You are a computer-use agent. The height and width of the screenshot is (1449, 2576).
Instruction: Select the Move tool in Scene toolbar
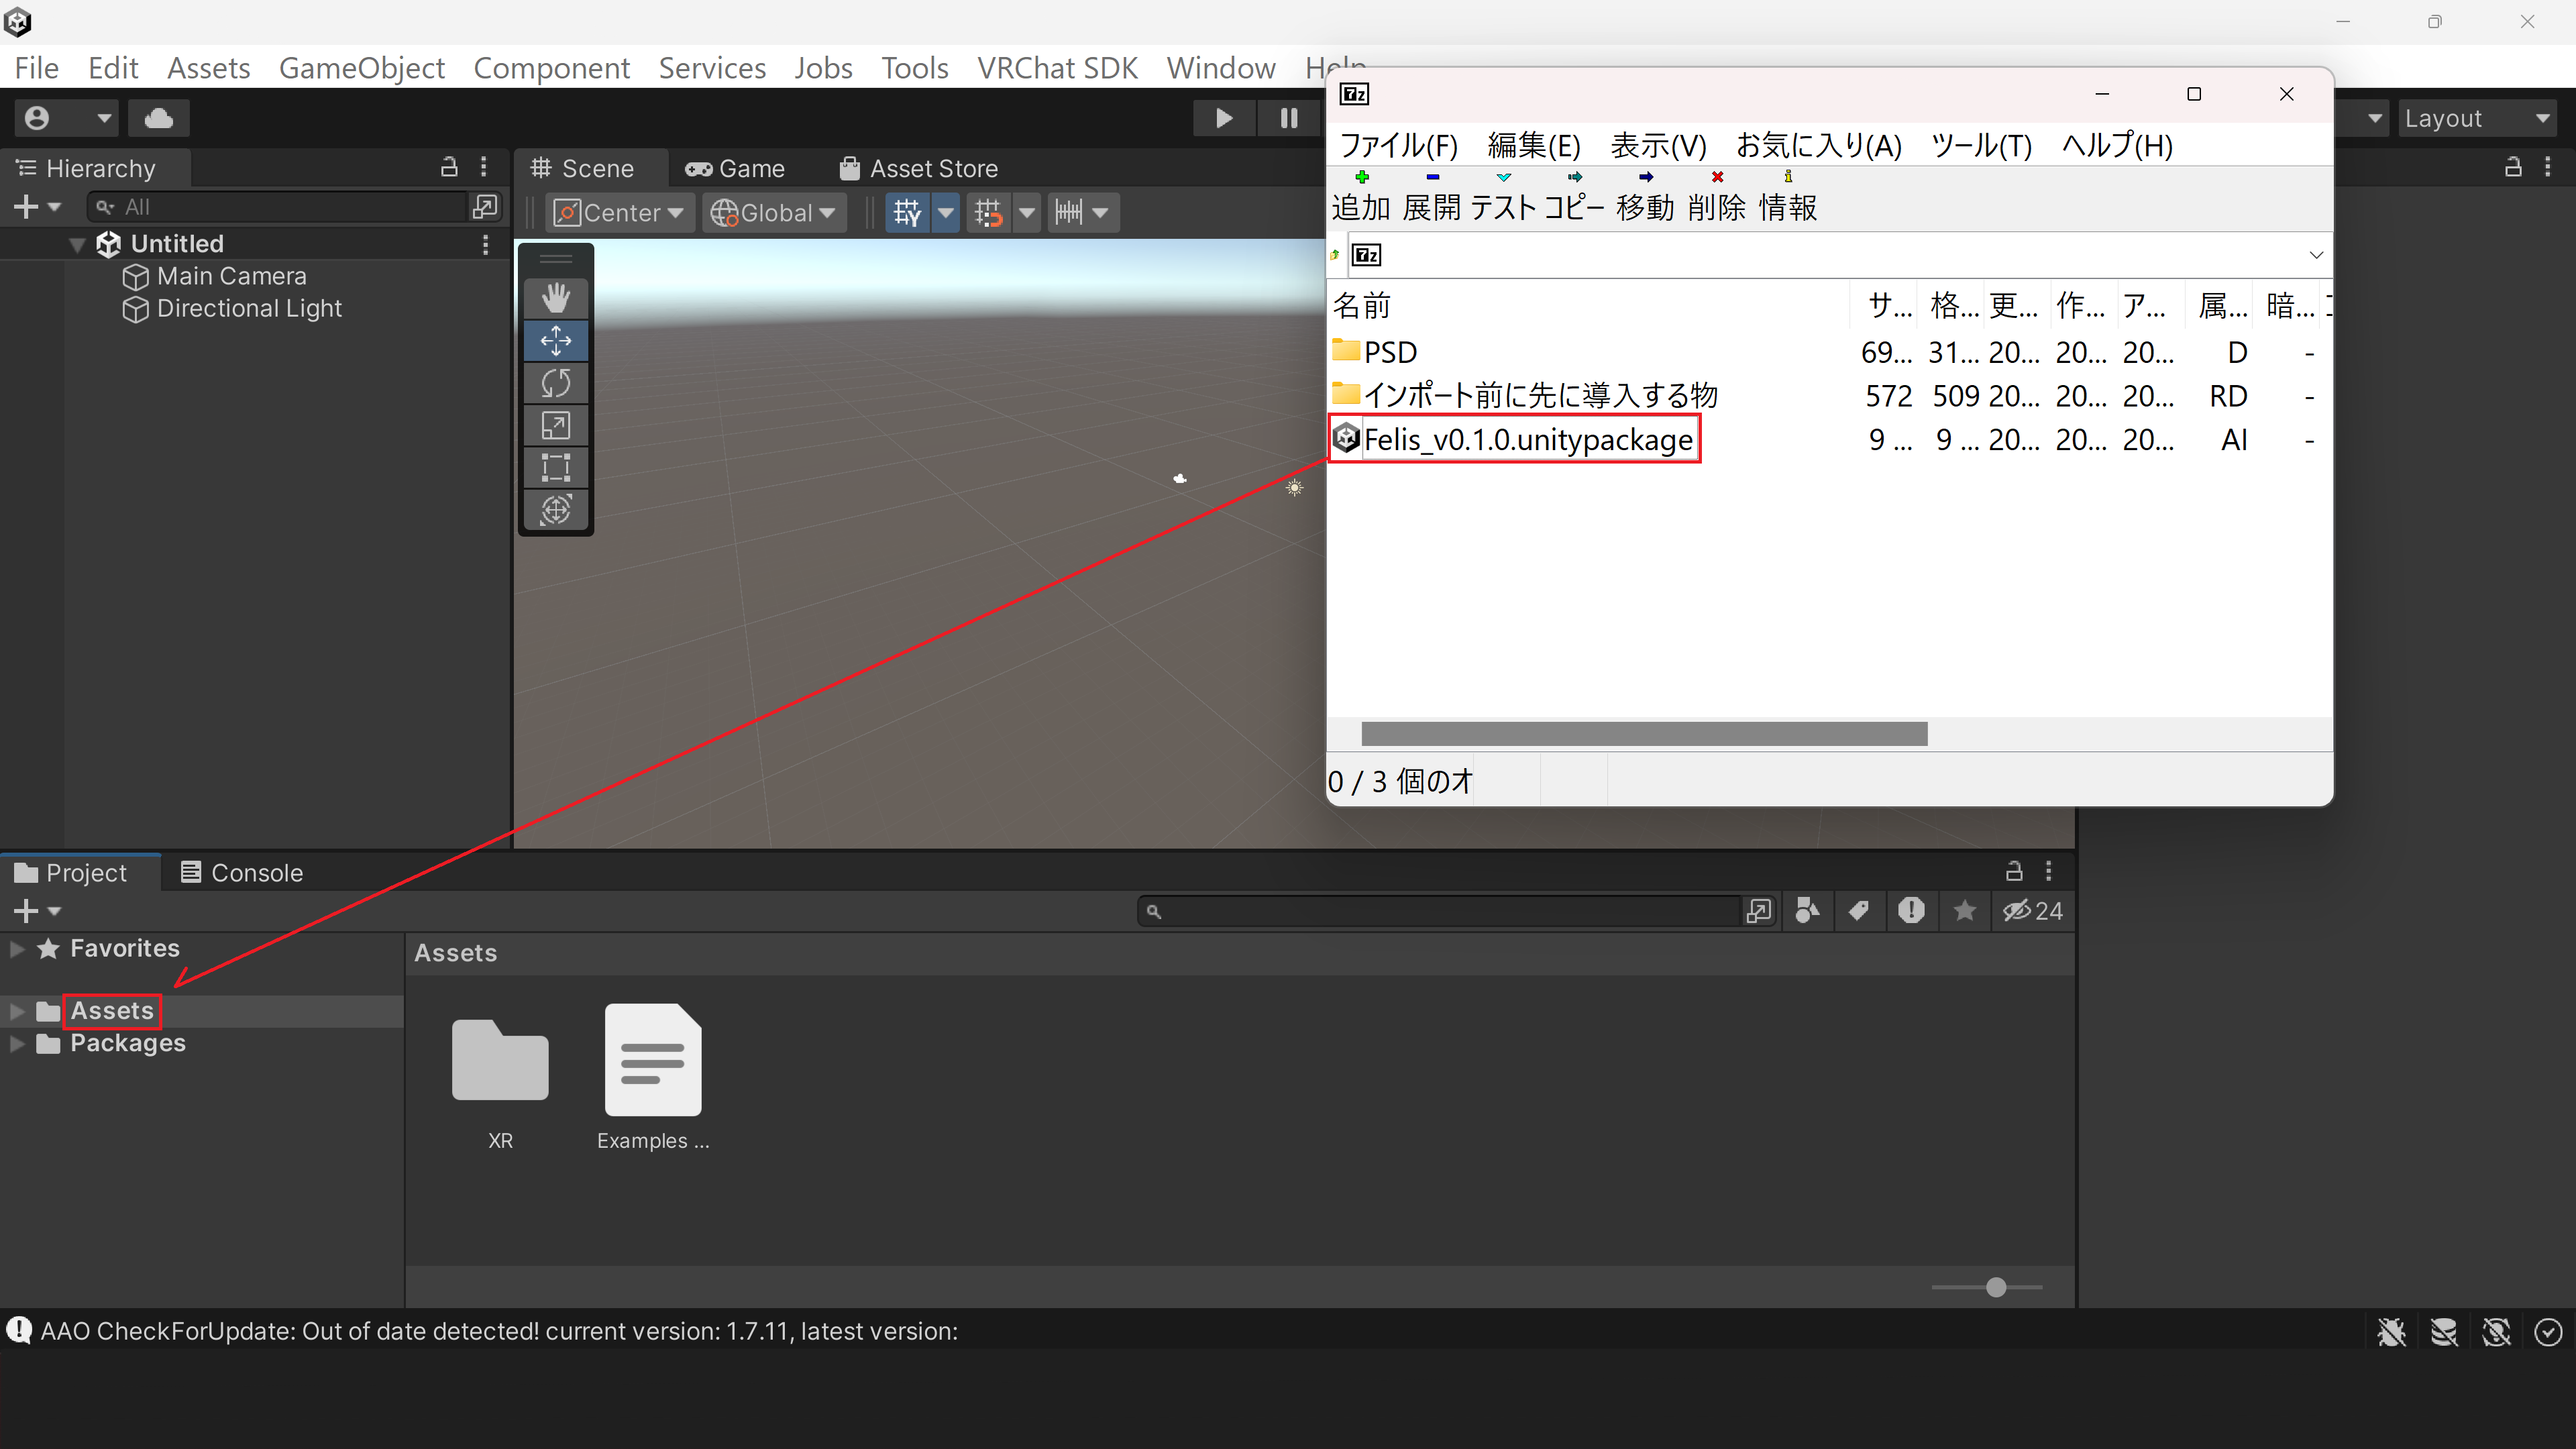[556, 340]
